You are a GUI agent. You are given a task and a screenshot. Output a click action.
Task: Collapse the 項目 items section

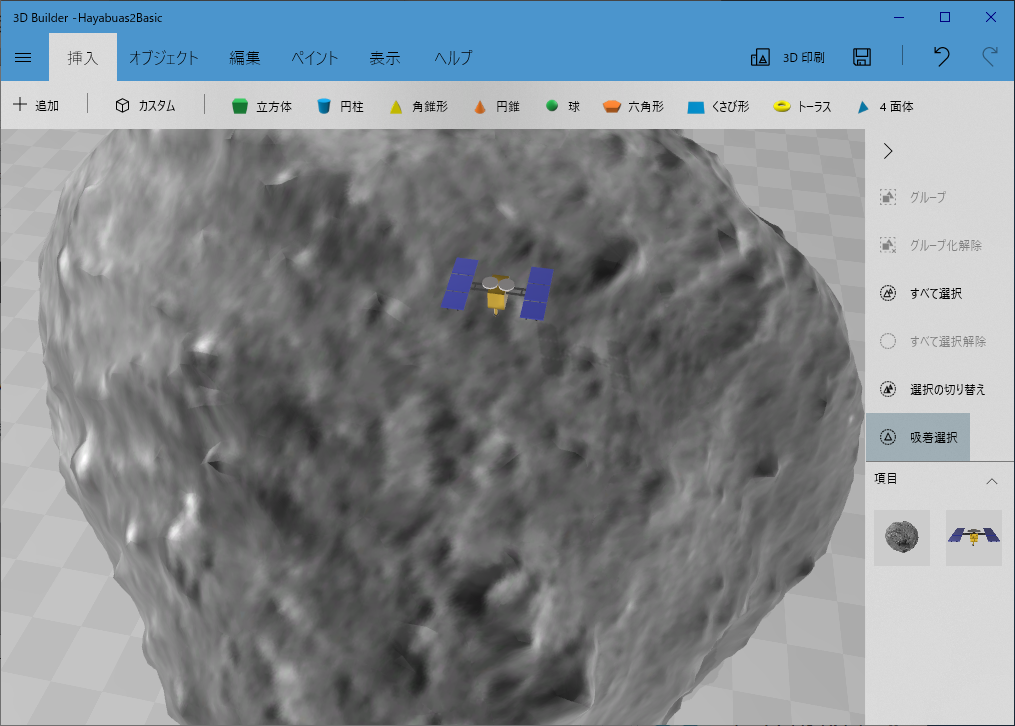click(x=991, y=481)
